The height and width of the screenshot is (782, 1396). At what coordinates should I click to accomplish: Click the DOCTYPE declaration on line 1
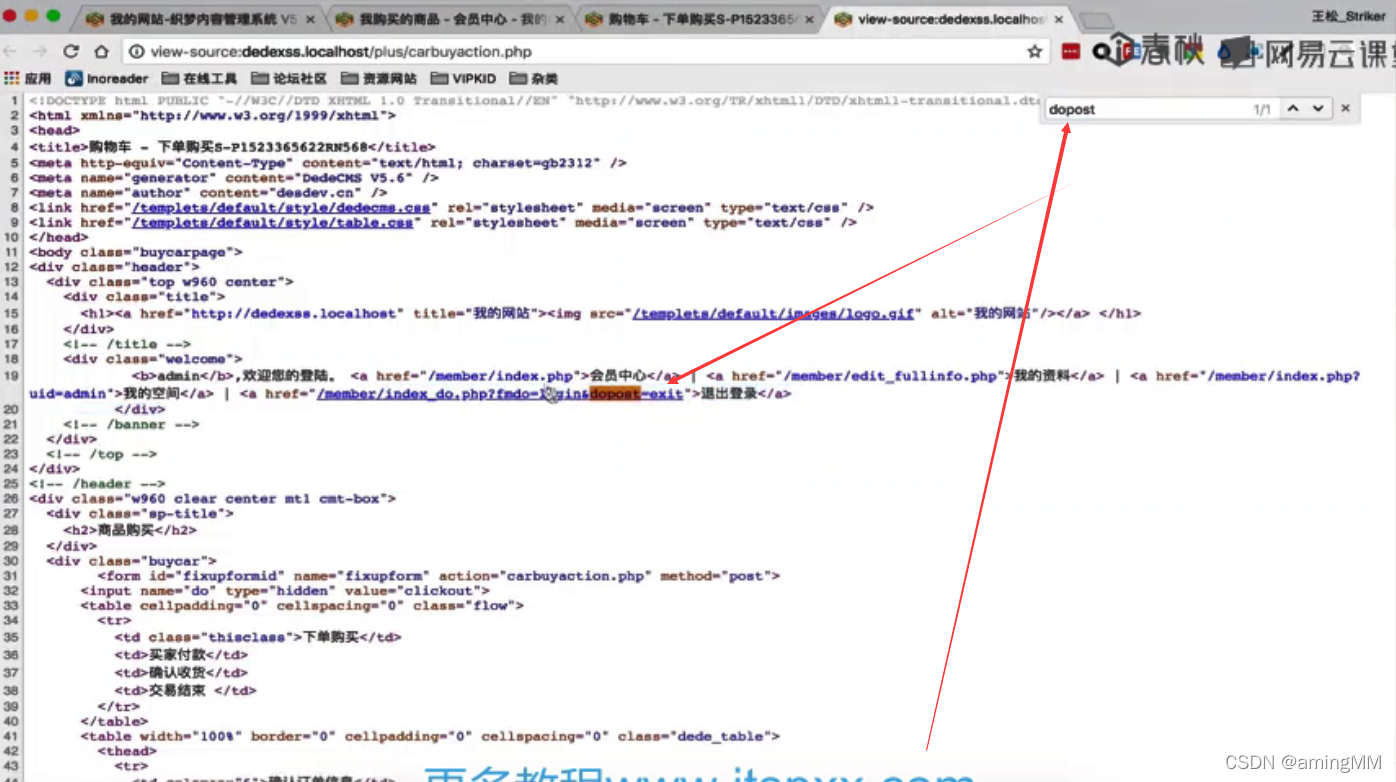pyautogui.click(x=535, y=101)
